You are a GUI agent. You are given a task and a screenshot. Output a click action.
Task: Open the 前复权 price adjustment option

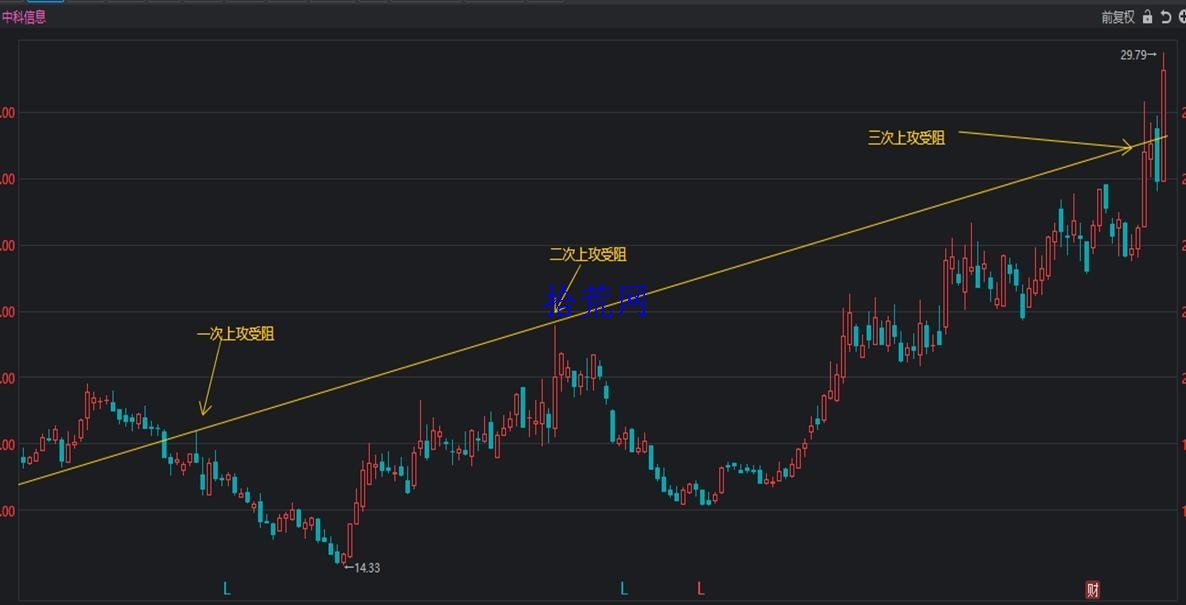1118,17
